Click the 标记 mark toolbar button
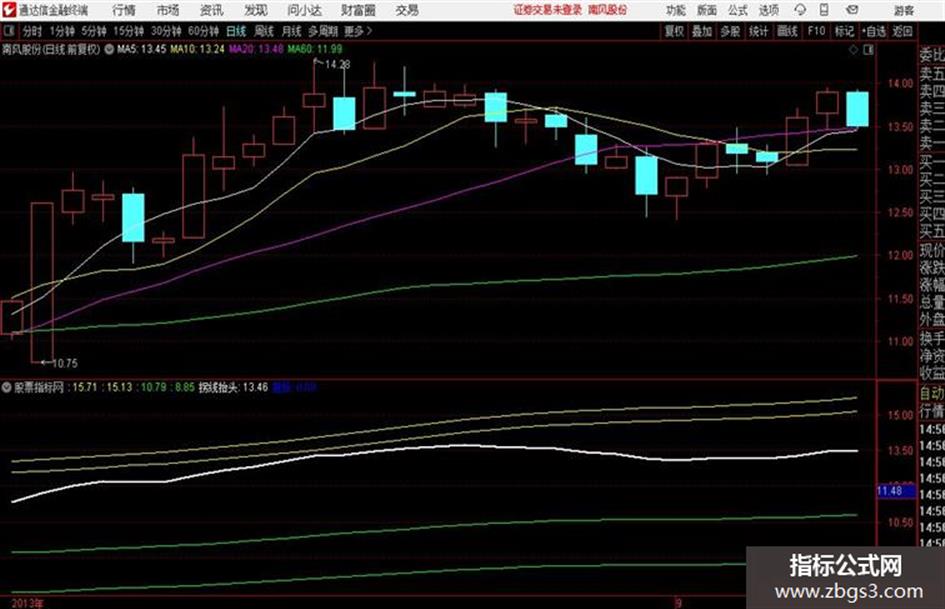Viewport: 945px width, 609px height. click(x=844, y=31)
